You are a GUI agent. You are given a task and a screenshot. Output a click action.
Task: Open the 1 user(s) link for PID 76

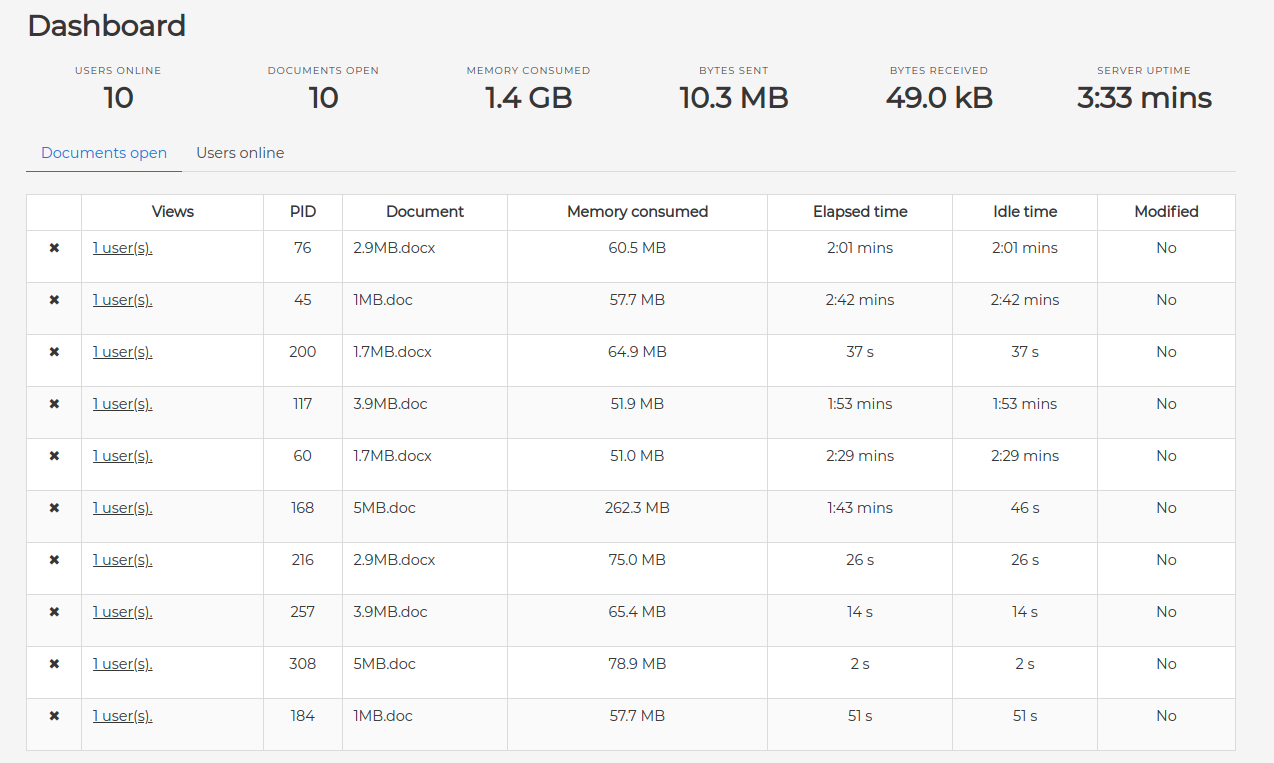(122, 248)
